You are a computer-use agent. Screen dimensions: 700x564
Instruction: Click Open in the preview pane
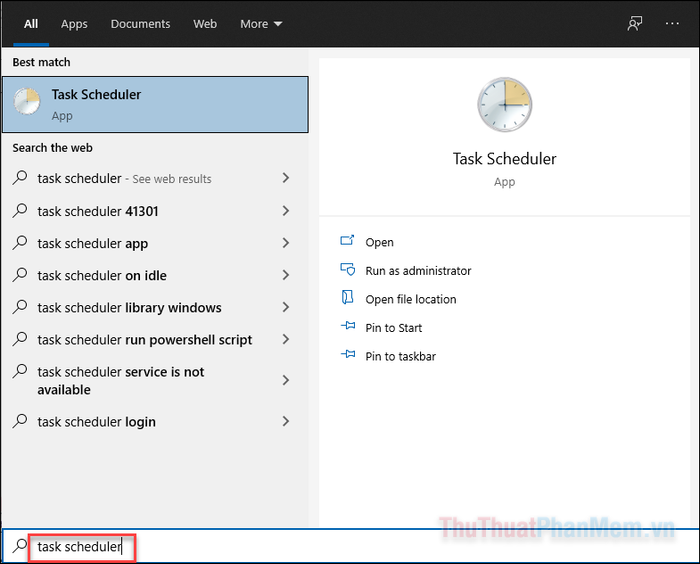point(379,242)
